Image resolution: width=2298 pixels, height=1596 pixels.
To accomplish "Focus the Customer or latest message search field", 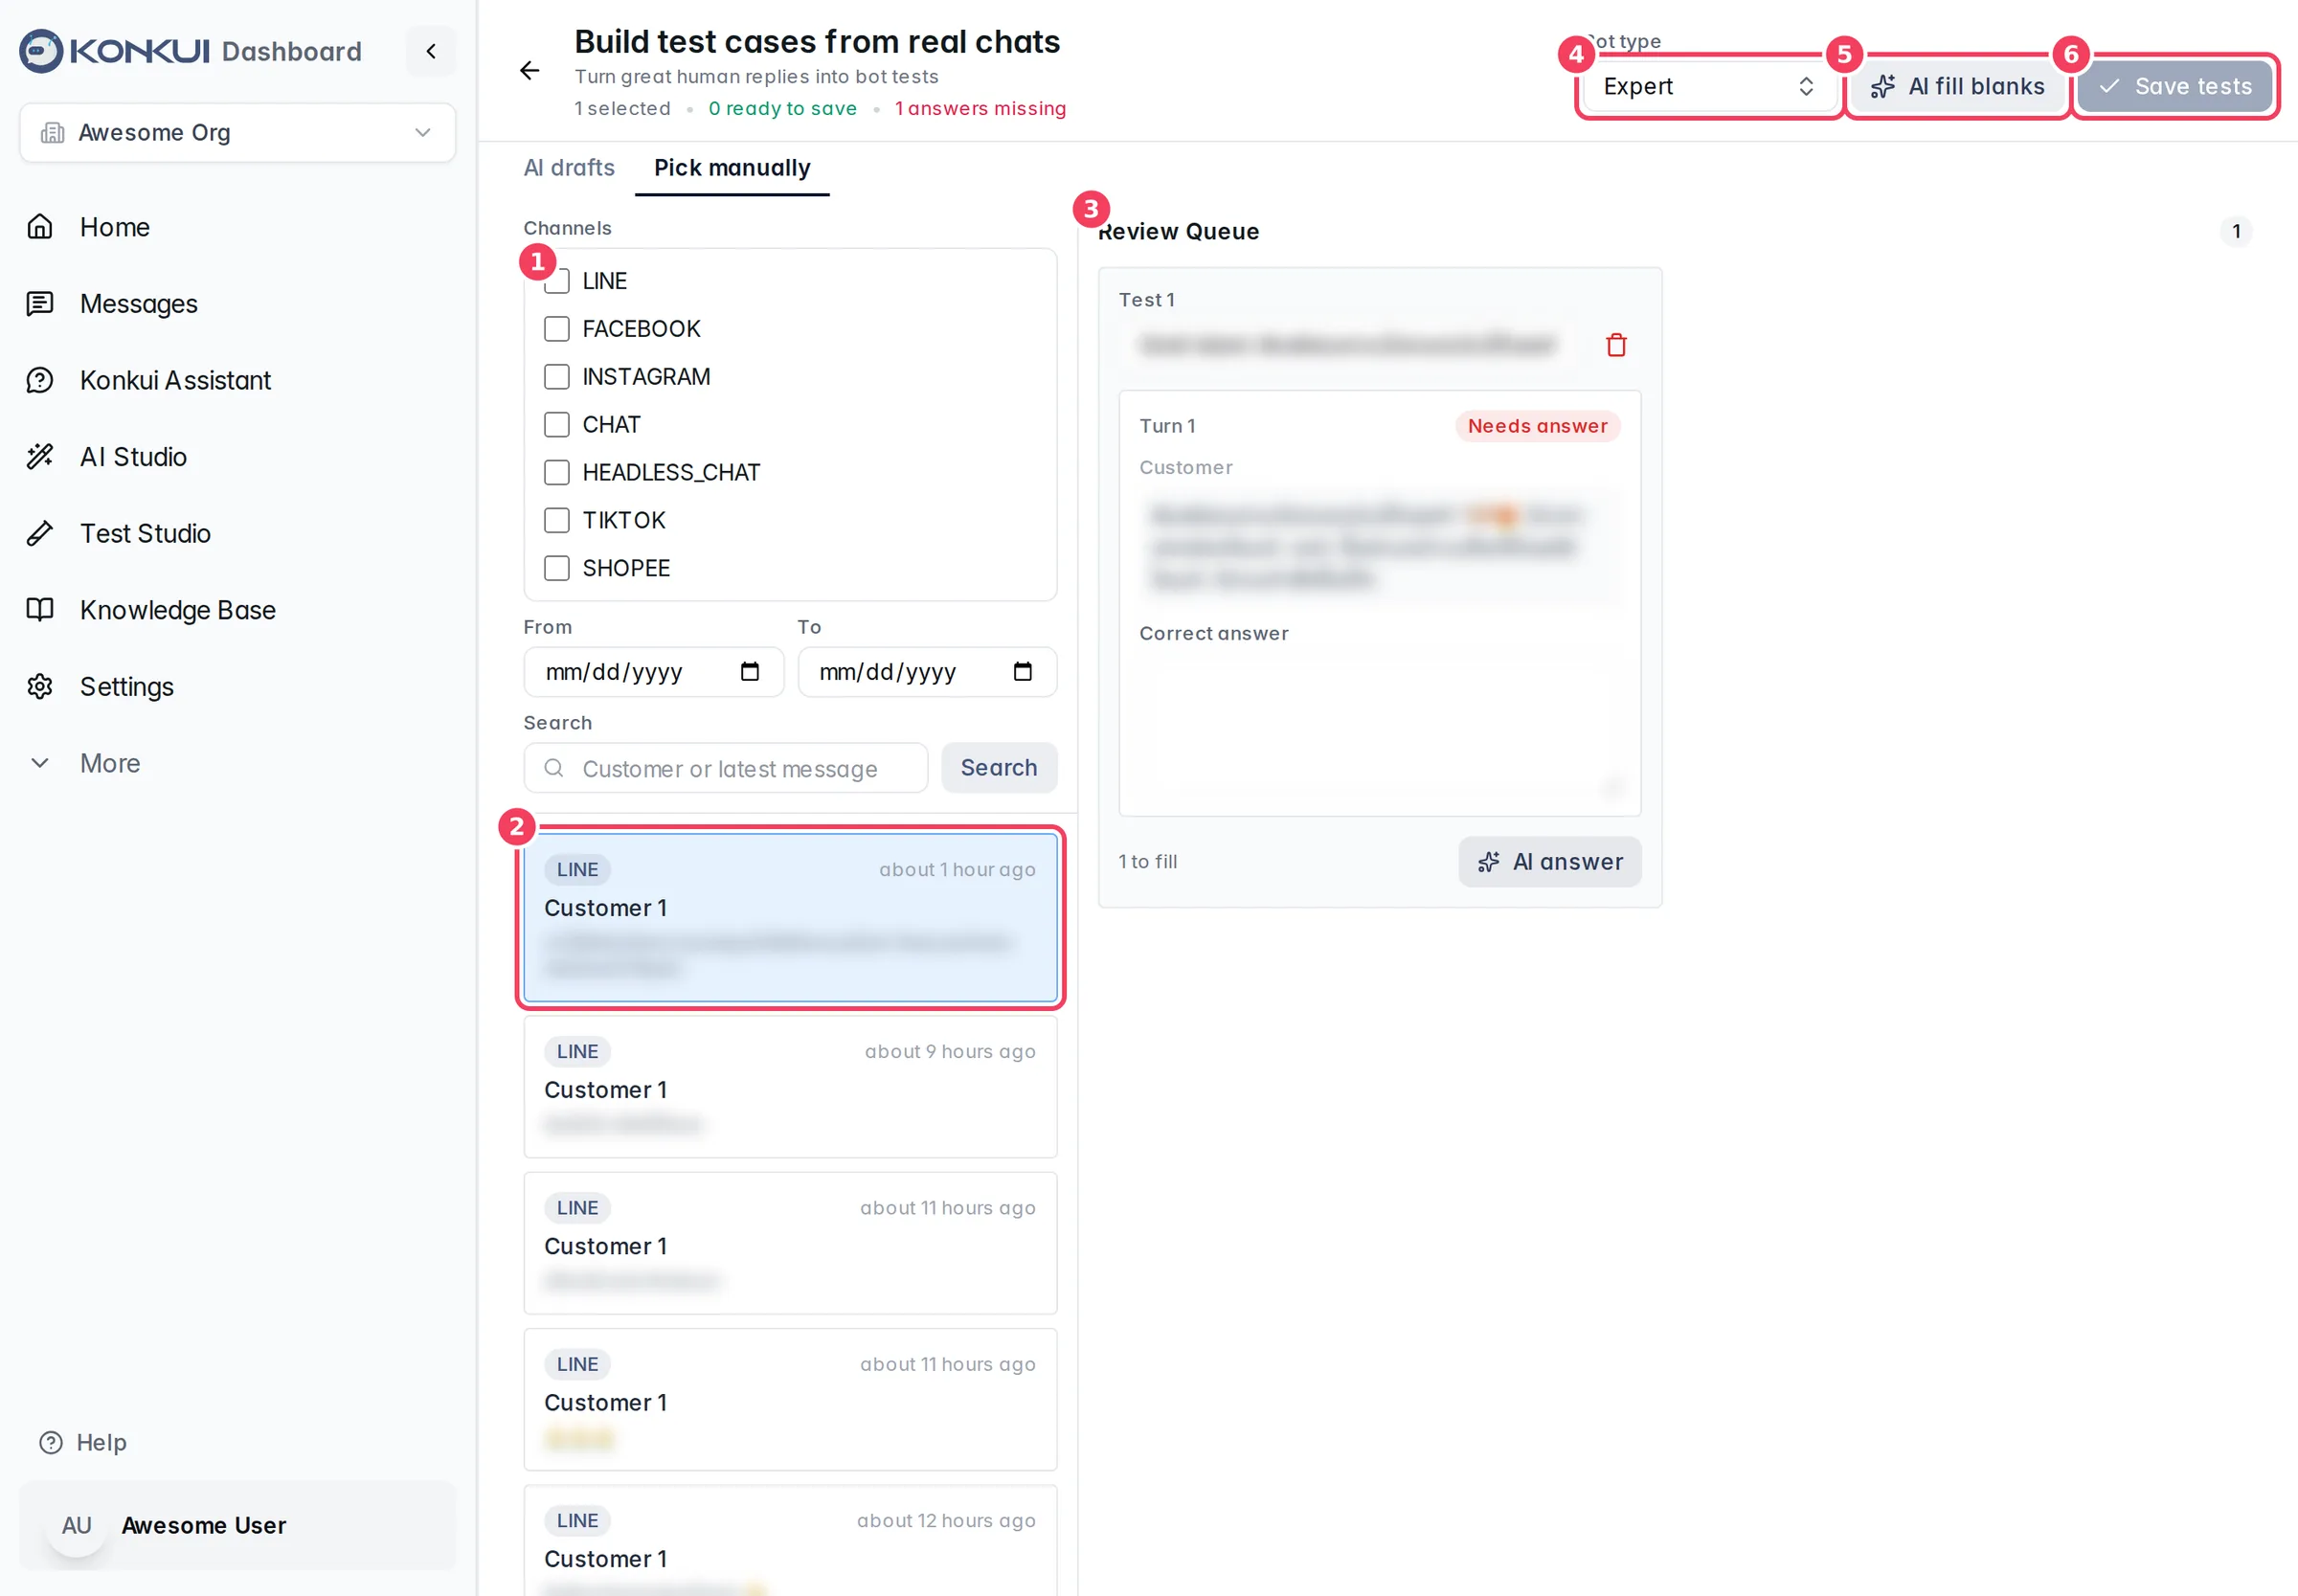I will click(726, 768).
